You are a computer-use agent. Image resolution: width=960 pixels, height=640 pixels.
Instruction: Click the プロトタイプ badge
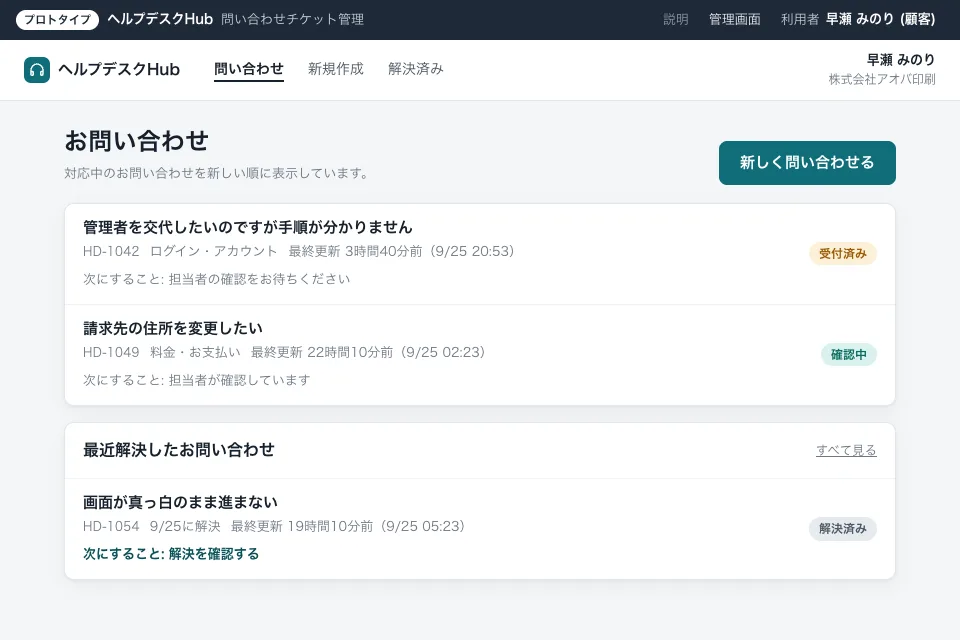point(58,20)
